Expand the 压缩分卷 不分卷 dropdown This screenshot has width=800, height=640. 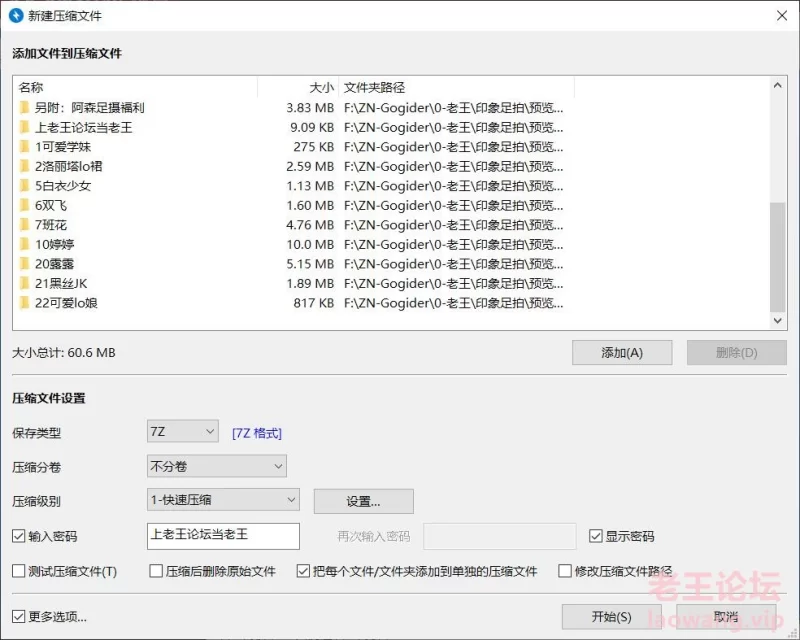[x=216, y=466]
